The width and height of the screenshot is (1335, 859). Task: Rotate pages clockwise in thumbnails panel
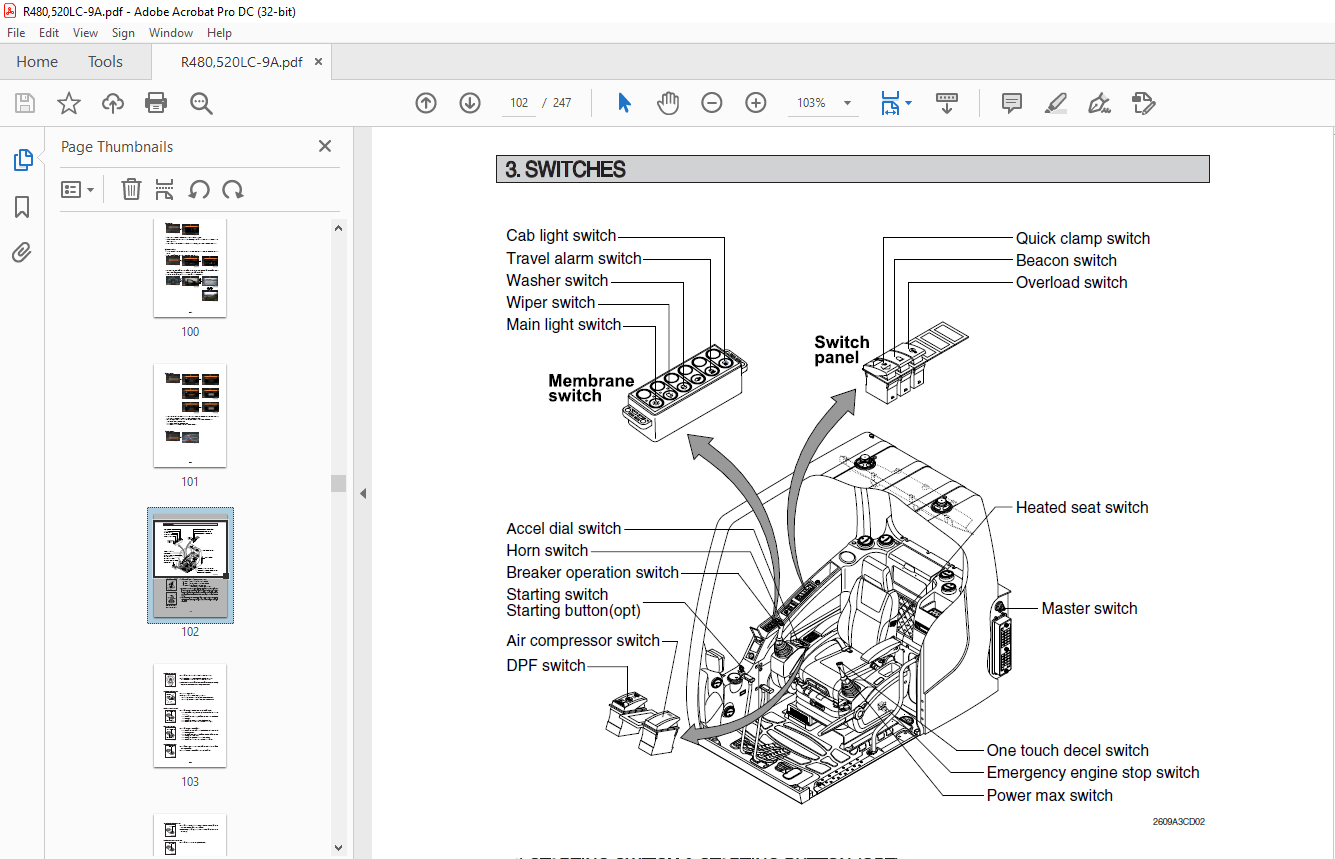click(x=233, y=189)
